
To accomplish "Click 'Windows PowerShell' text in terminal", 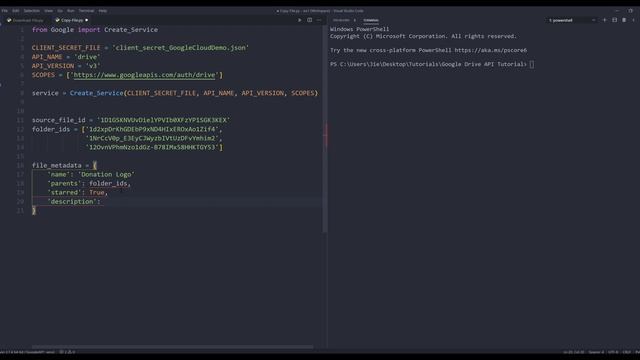I will pos(359,29).
